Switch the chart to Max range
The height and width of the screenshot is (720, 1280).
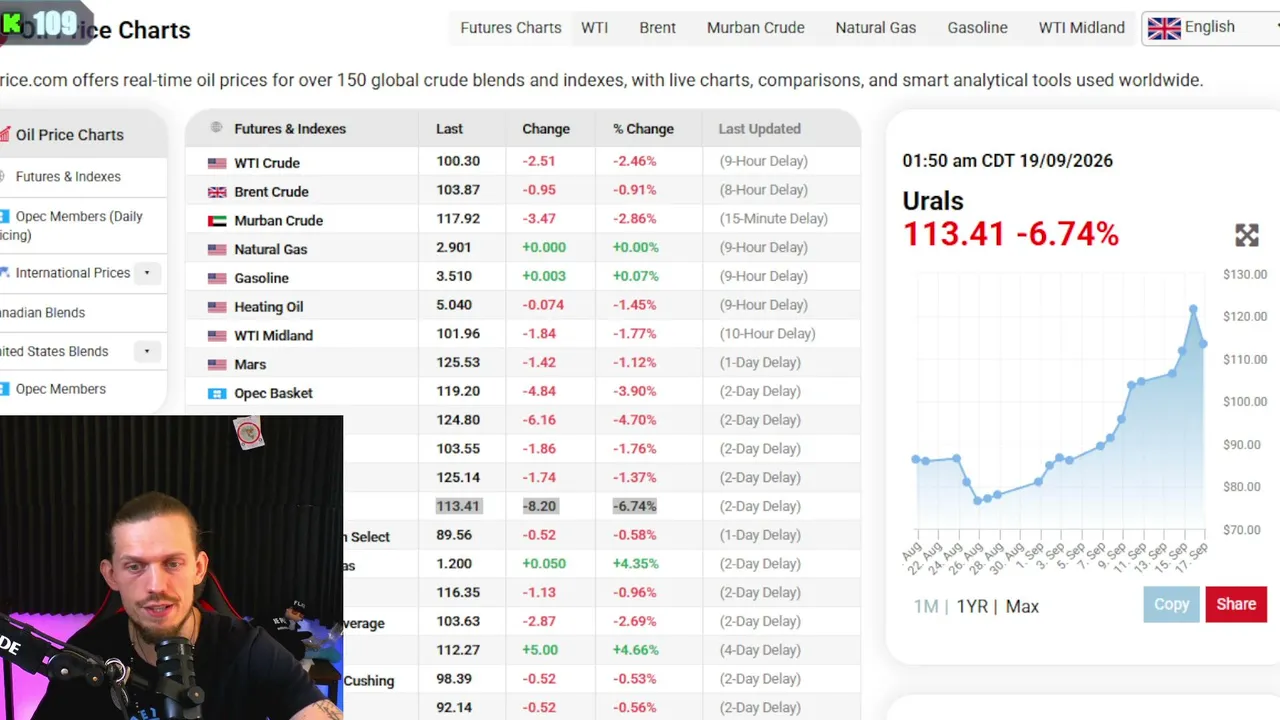1022,606
